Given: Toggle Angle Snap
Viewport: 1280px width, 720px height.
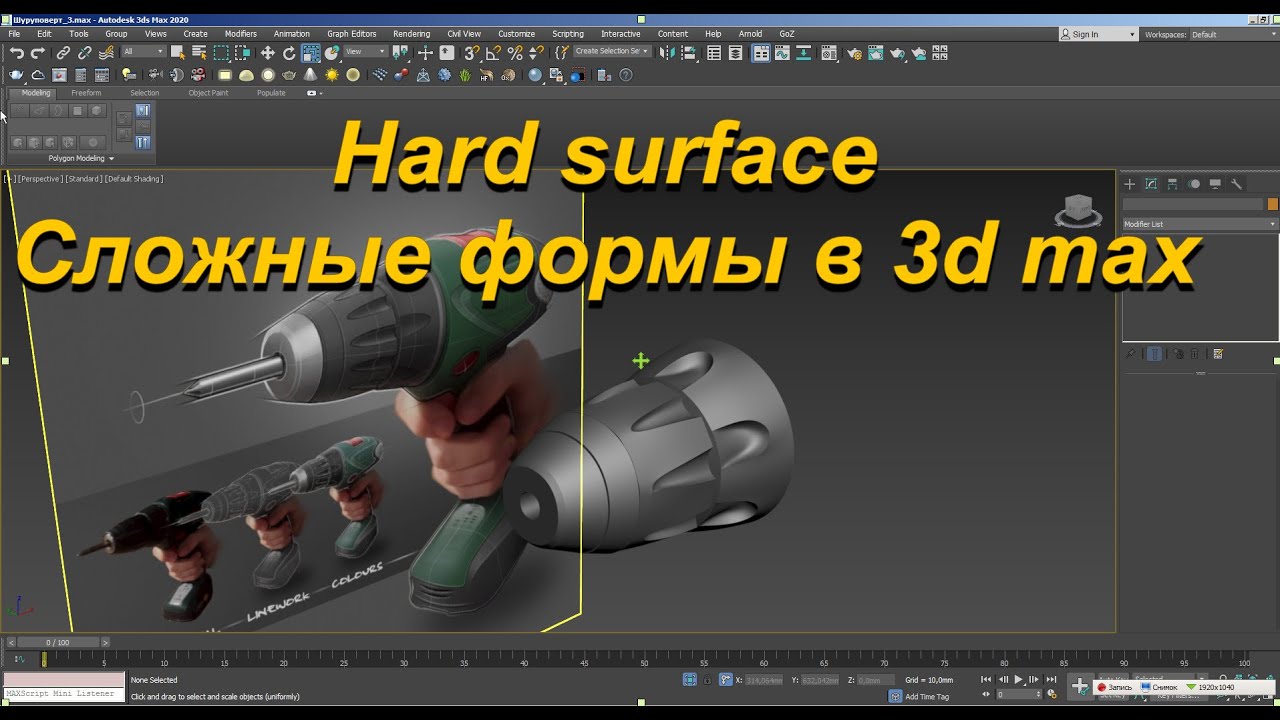Looking at the screenshot, I should click(494, 53).
